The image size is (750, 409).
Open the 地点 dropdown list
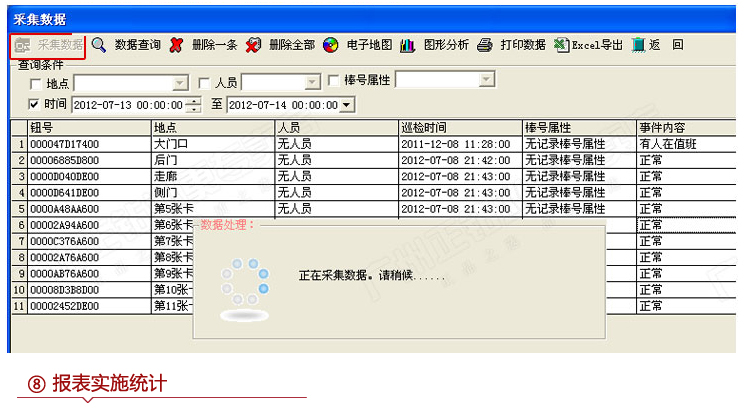coord(180,83)
